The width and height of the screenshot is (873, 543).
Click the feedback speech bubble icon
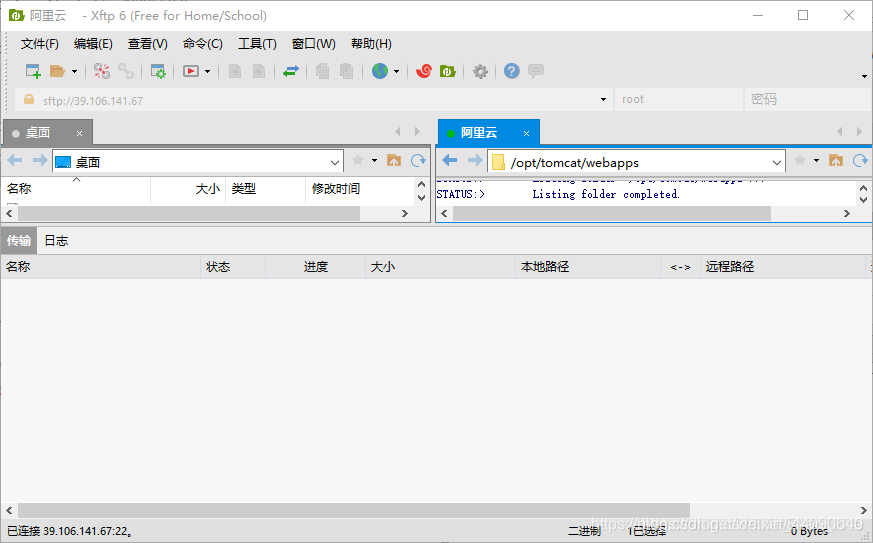click(536, 71)
